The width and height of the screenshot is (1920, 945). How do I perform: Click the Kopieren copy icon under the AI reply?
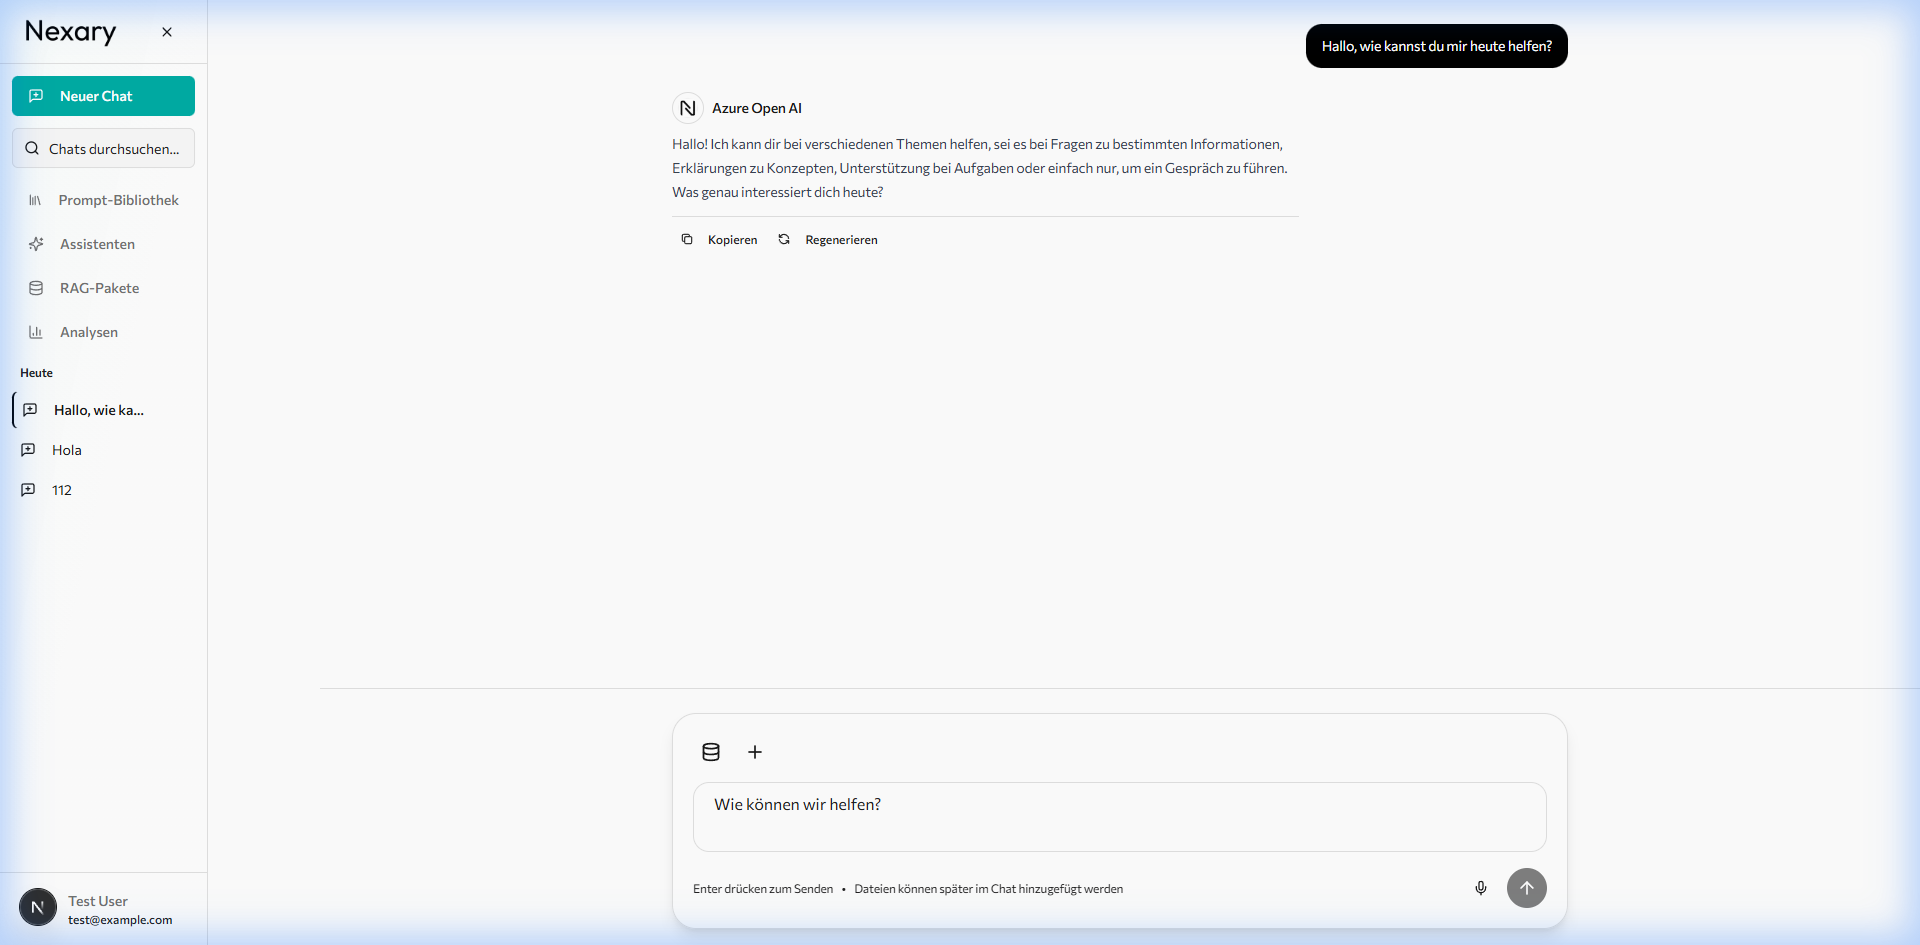coord(687,239)
